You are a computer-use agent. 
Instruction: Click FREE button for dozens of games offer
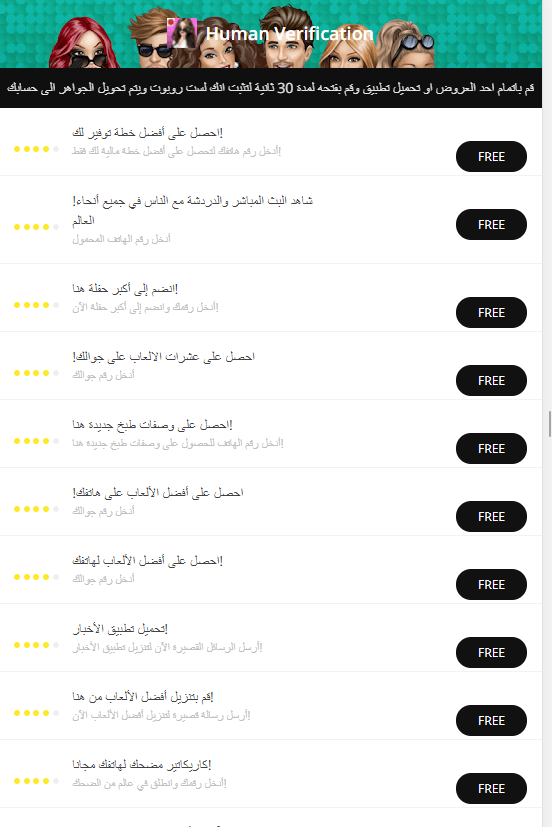tap(491, 381)
